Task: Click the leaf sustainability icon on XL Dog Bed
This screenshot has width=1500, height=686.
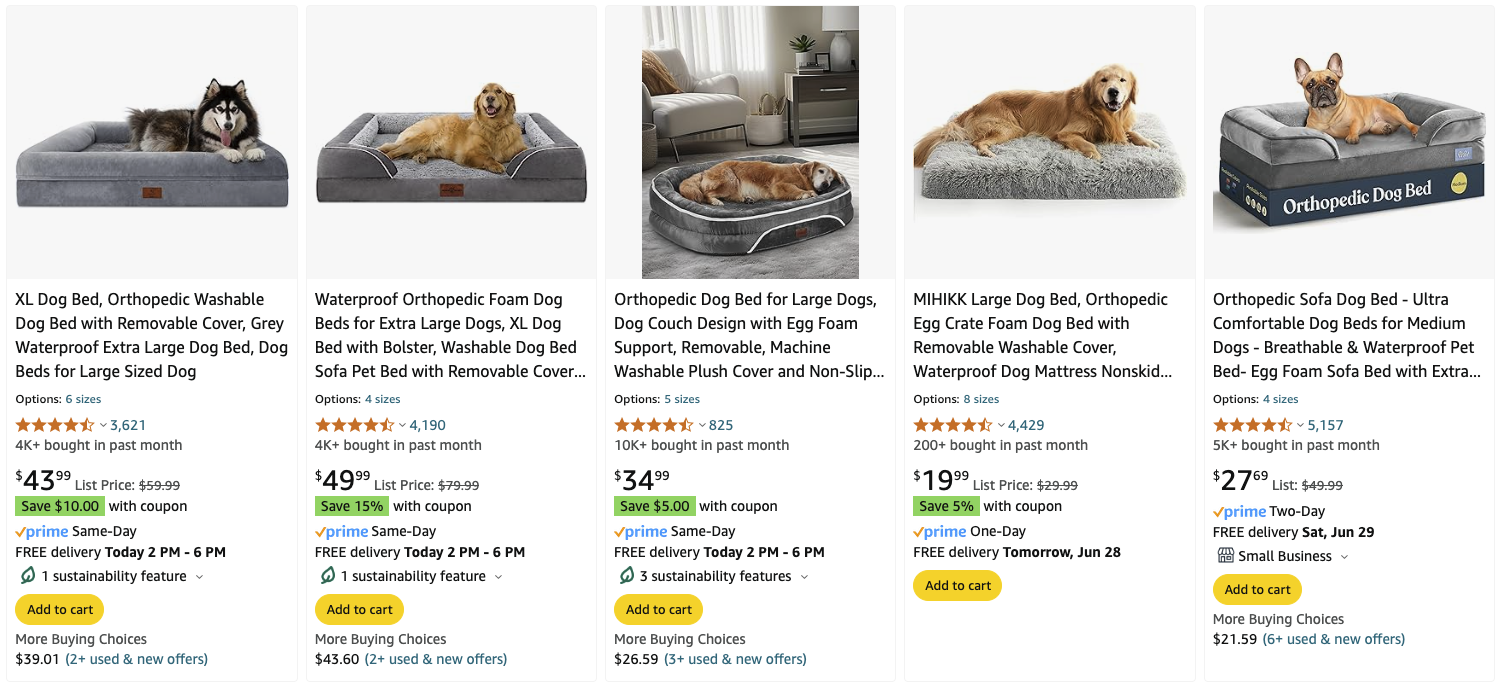Action: point(28,576)
